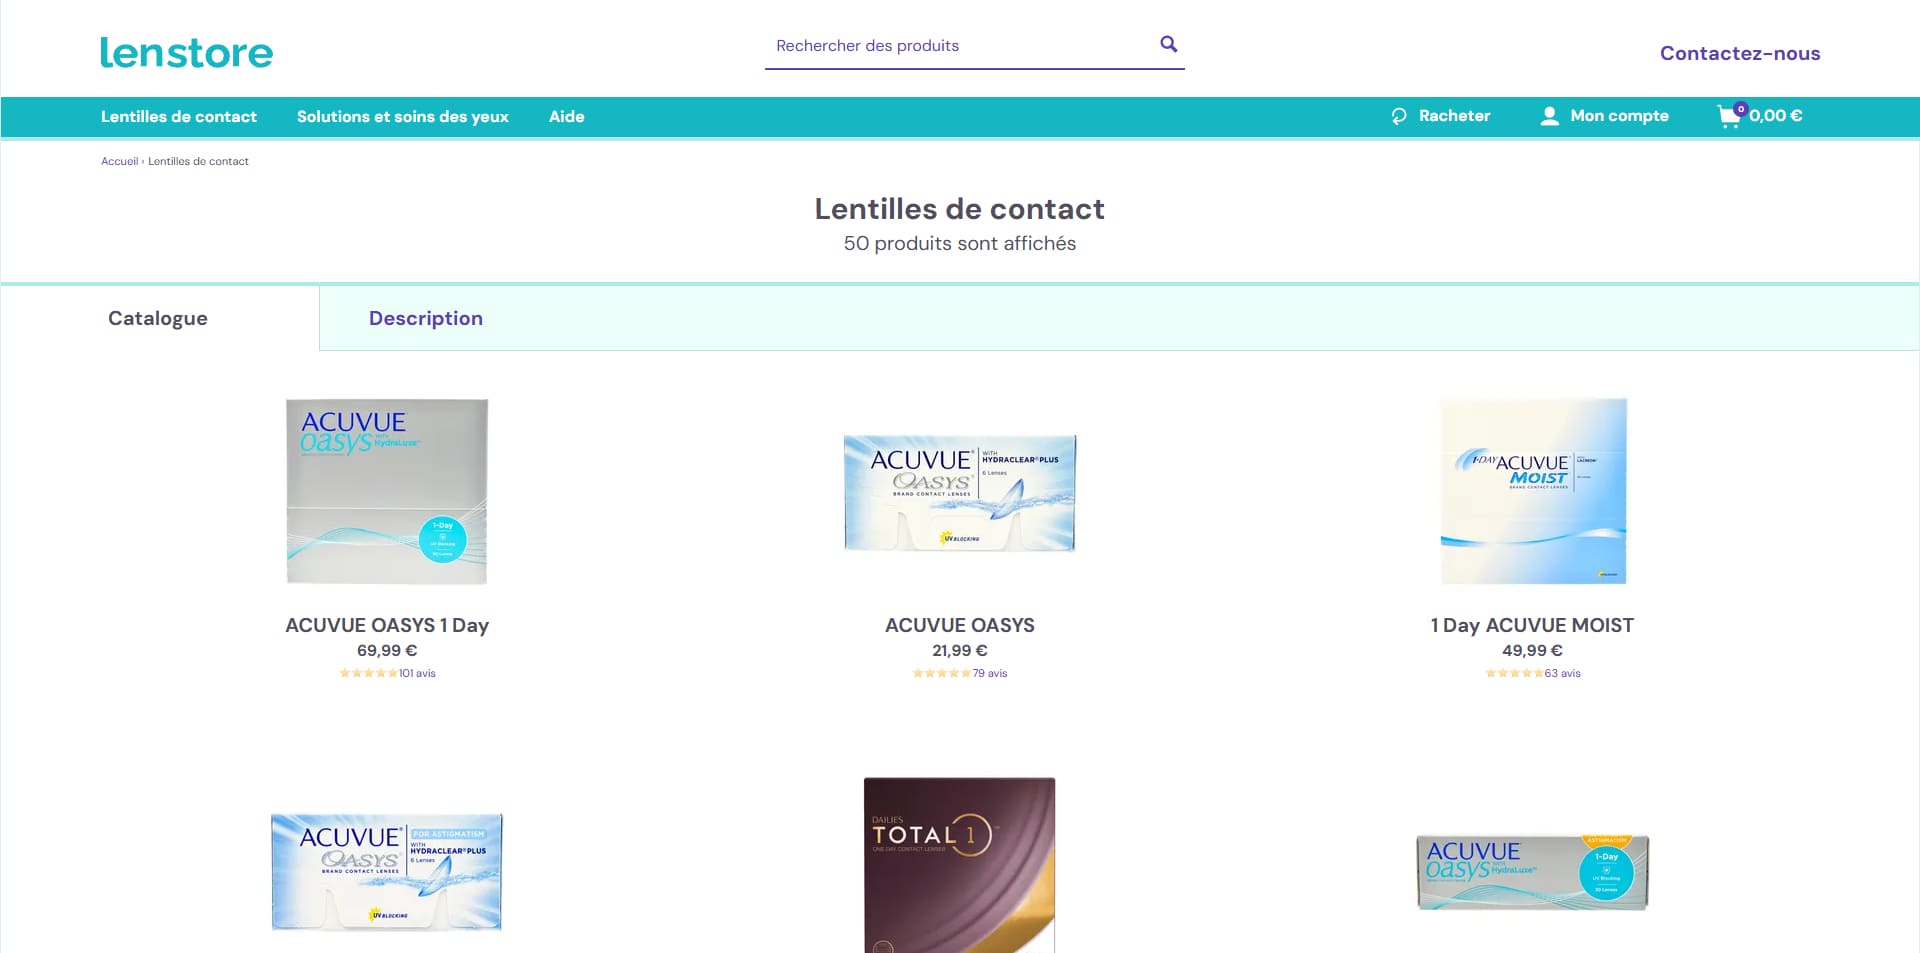Click the 0,00 € cart total
The width and height of the screenshot is (1920, 953).
pos(1776,116)
